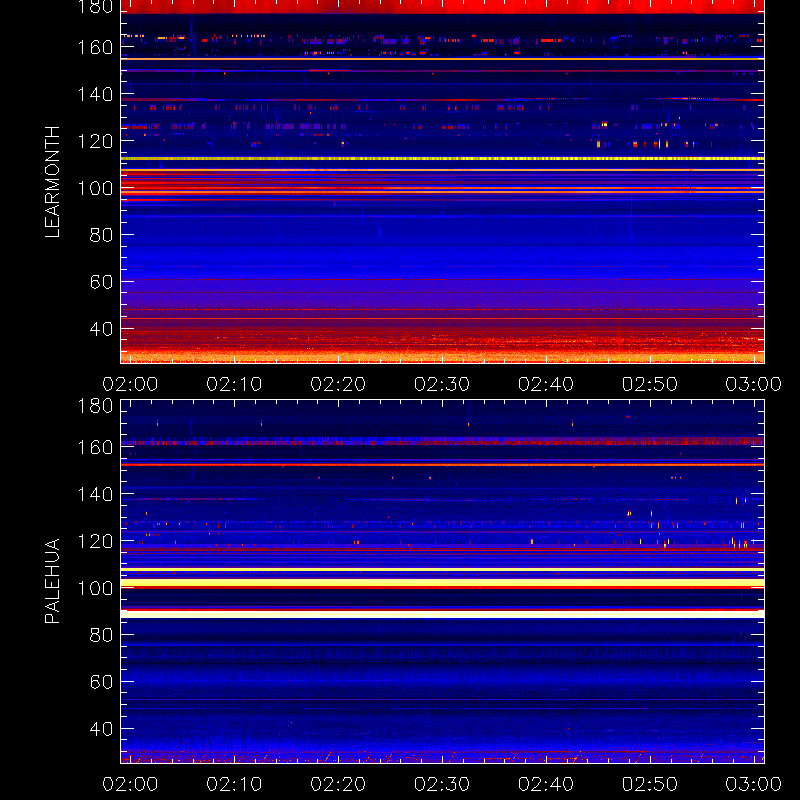Image resolution: width=800 pixels, height=800 pixels.
Task: Click the 02:00 time label under the Learmonth plot
Action: tap(130, 384)
